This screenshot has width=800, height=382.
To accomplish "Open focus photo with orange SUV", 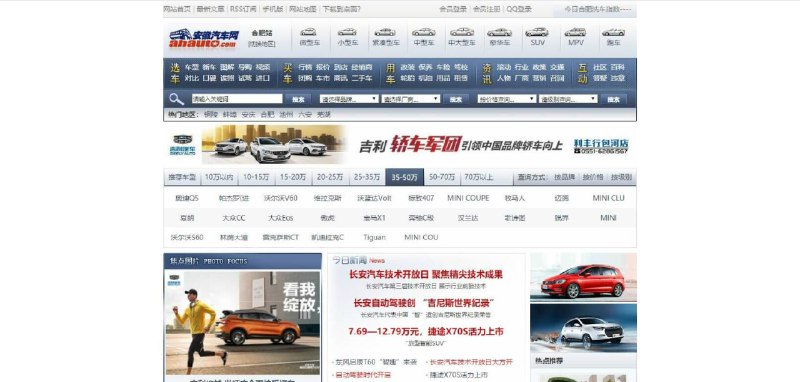I will (x=243, y=322).
